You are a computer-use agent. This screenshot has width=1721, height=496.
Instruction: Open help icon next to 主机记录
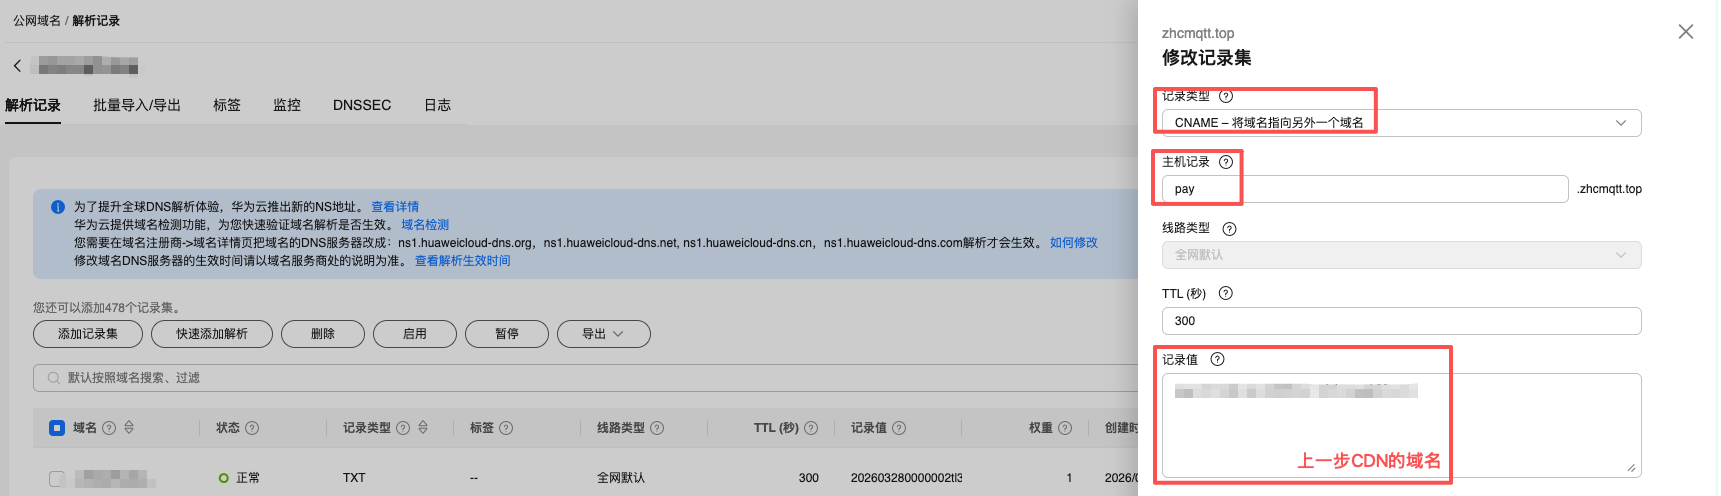point(1226,162)
